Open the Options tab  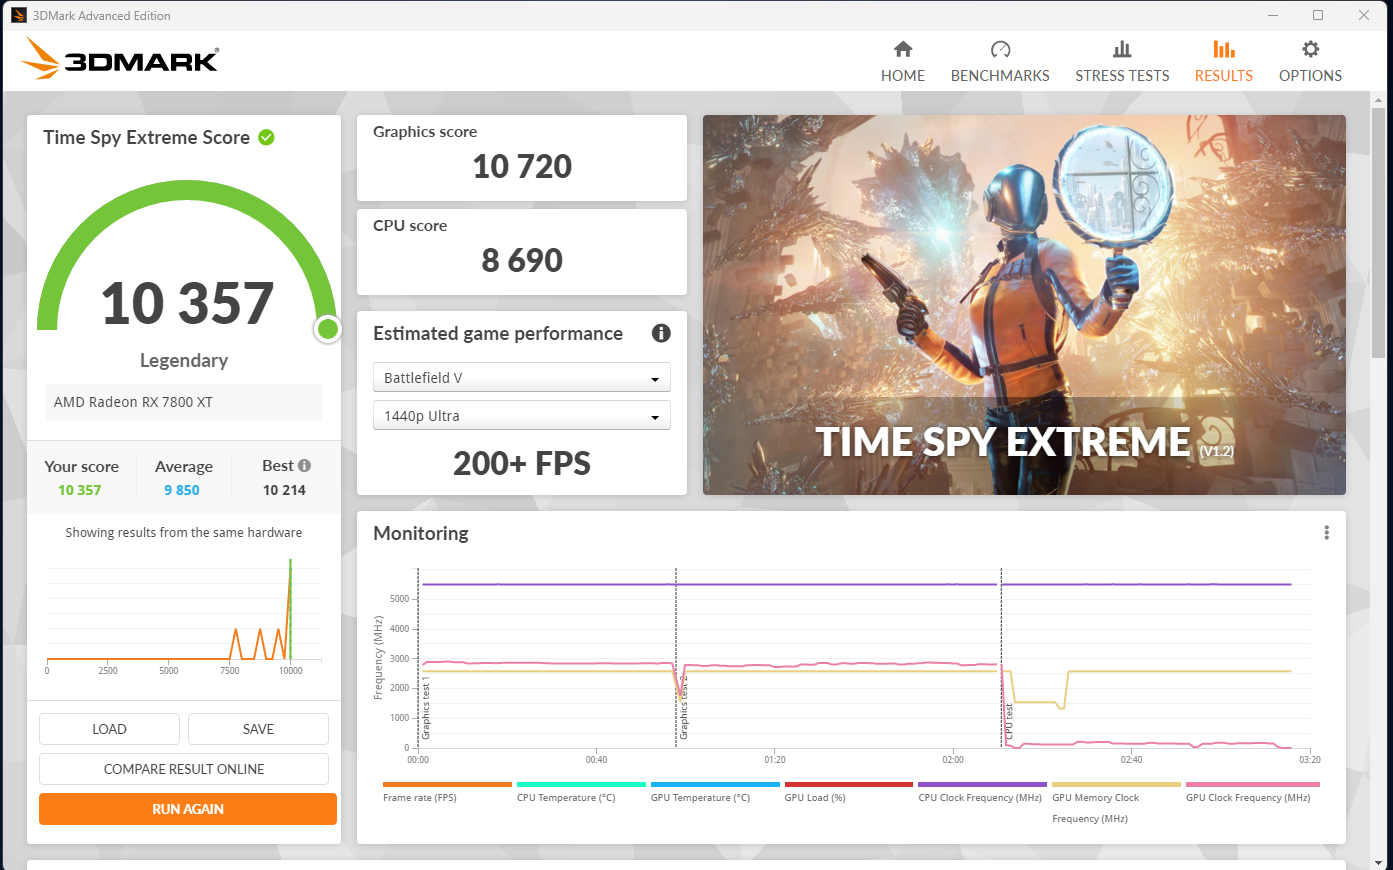(1310, 62)
